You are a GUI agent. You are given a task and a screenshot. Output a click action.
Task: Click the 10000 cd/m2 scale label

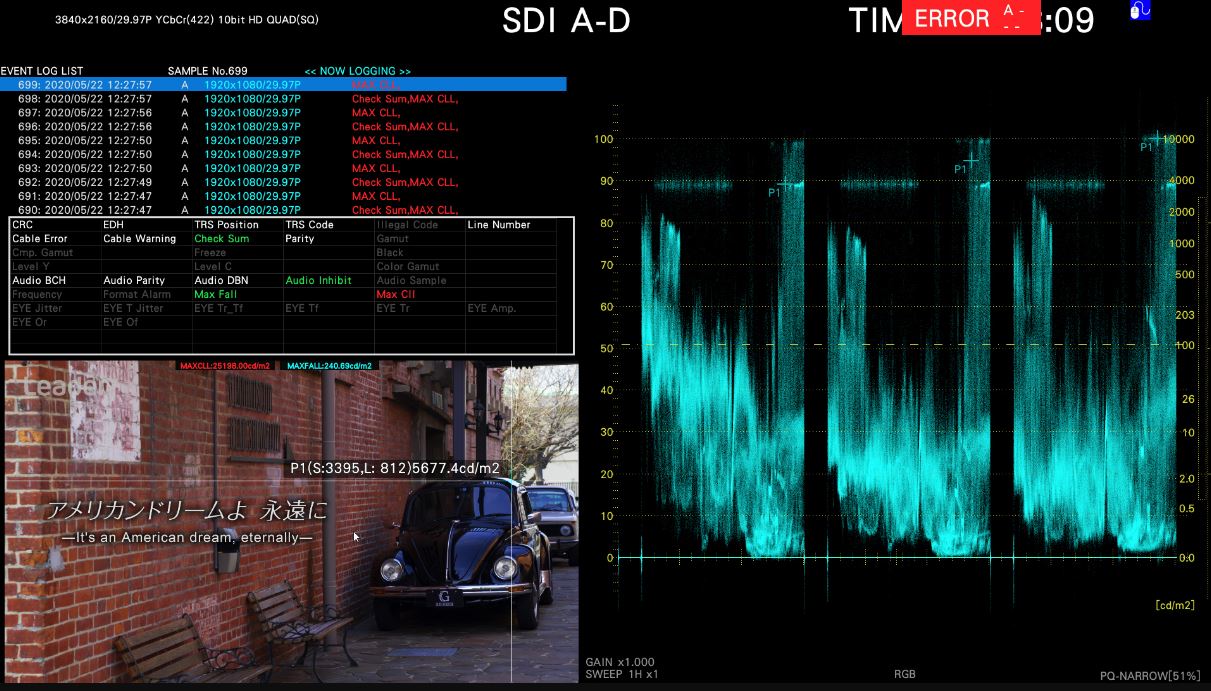click(1180, 139)
